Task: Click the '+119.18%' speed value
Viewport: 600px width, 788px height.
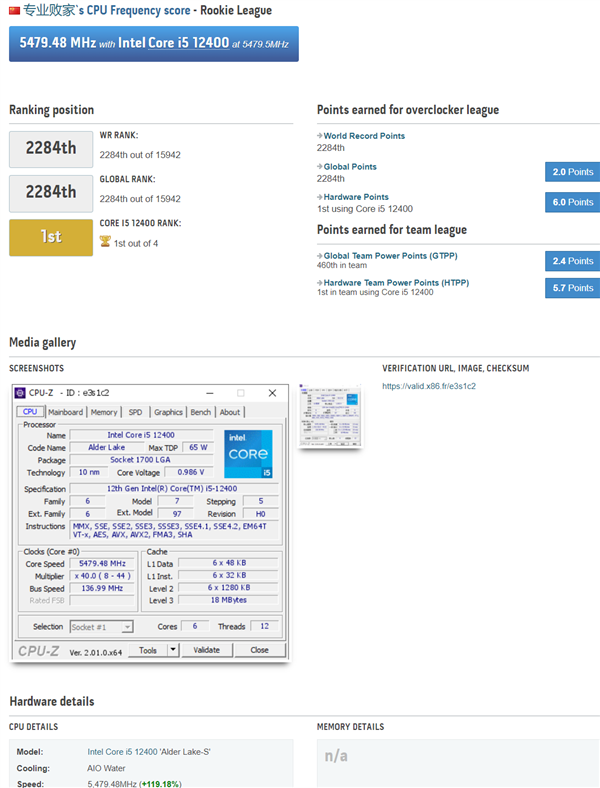Action: pos(161,783)
